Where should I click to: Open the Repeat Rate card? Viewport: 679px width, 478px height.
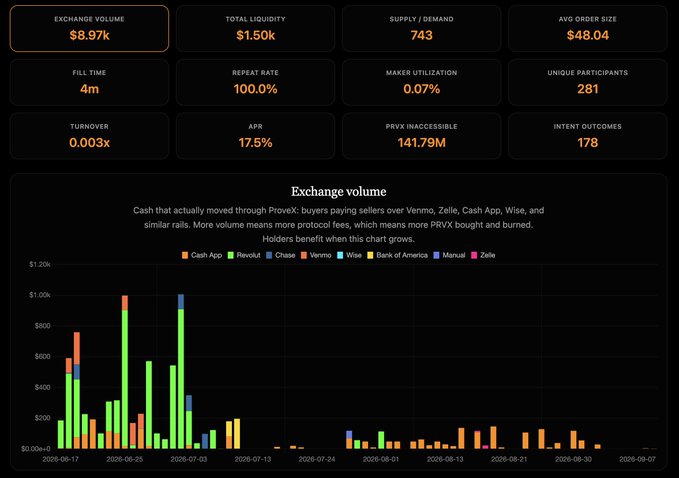255,82
